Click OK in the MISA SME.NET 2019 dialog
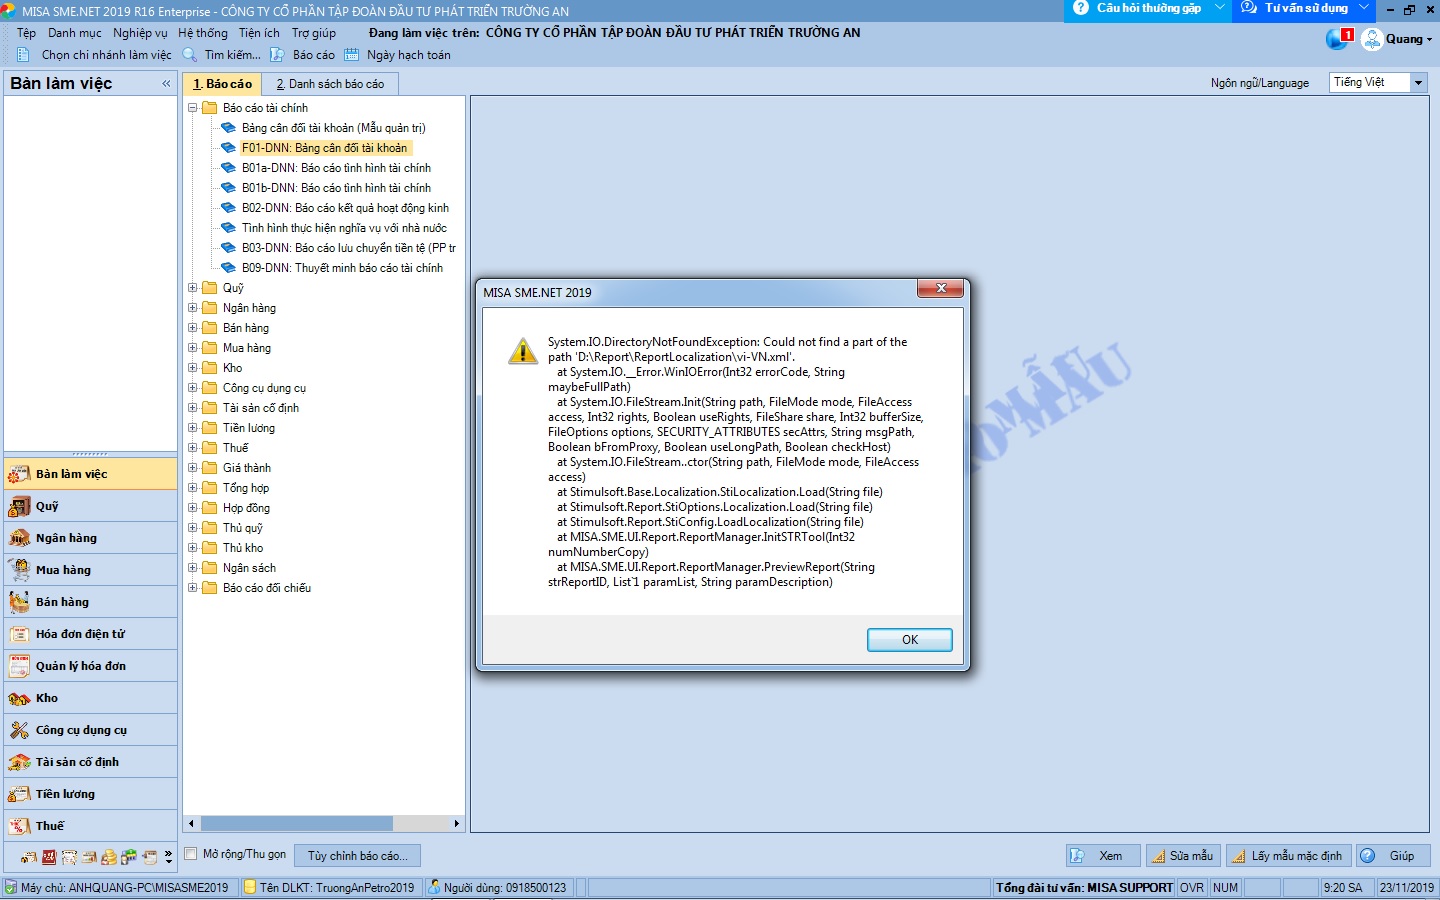The image size is (1440, 900). (910, 640)
